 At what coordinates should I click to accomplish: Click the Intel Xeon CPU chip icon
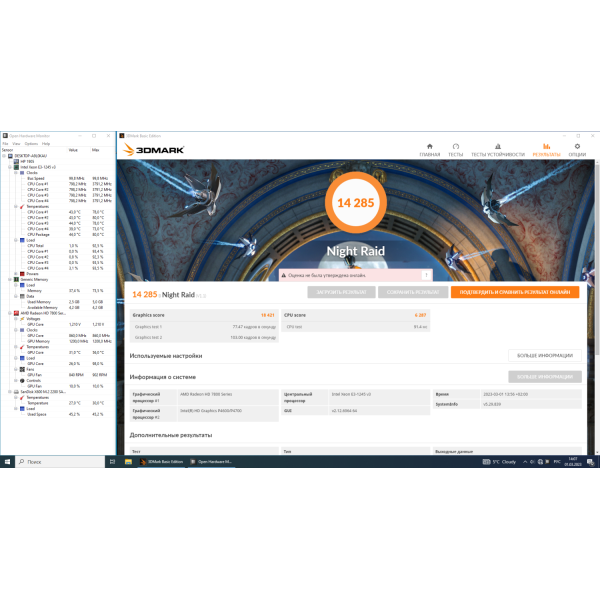click(16, 167)
